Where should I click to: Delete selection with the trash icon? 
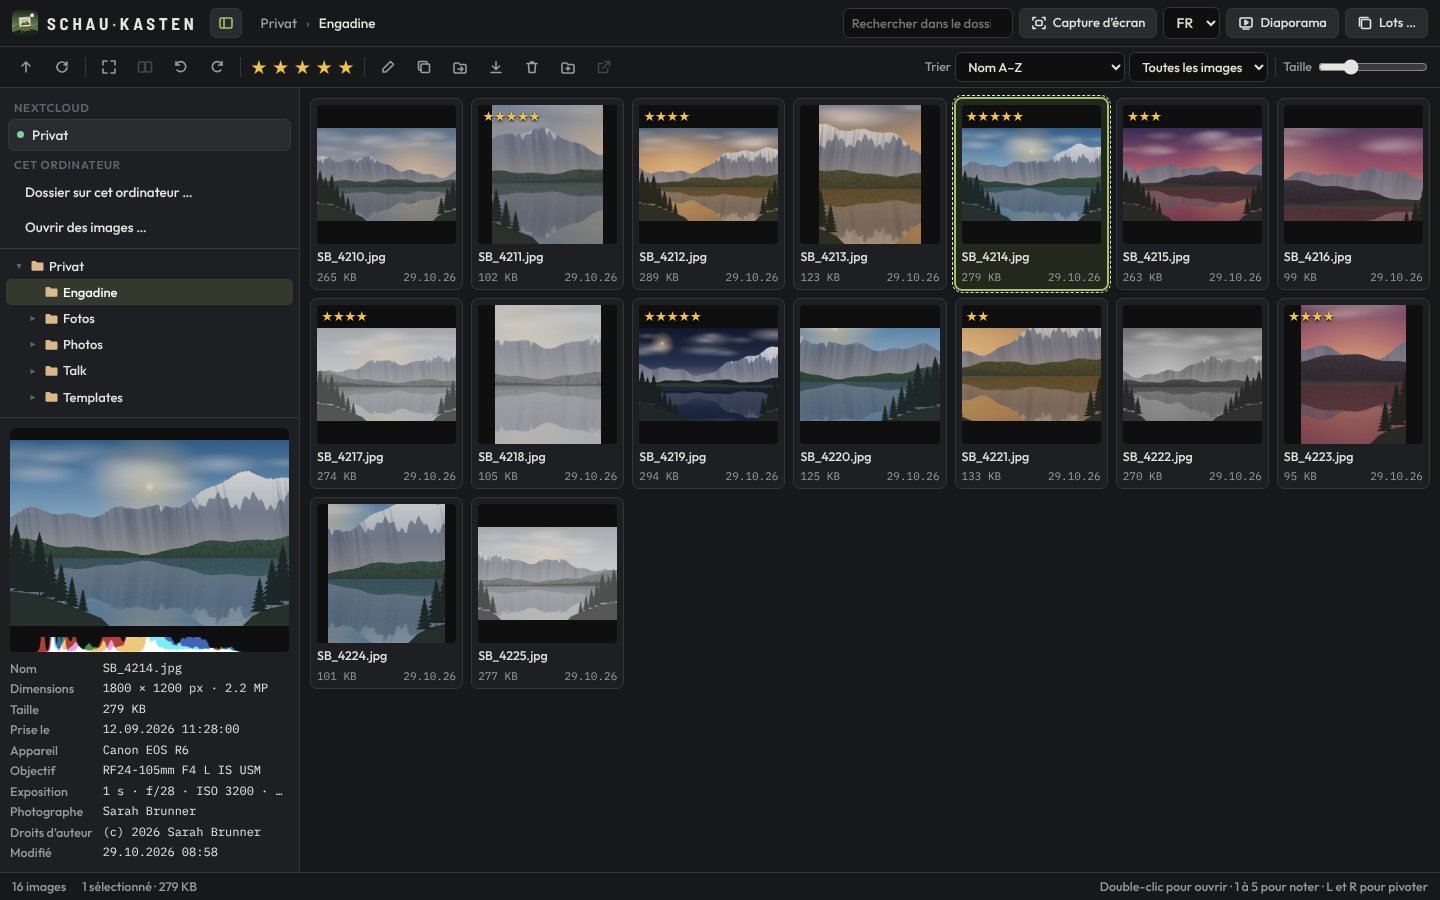pos(532,67)
